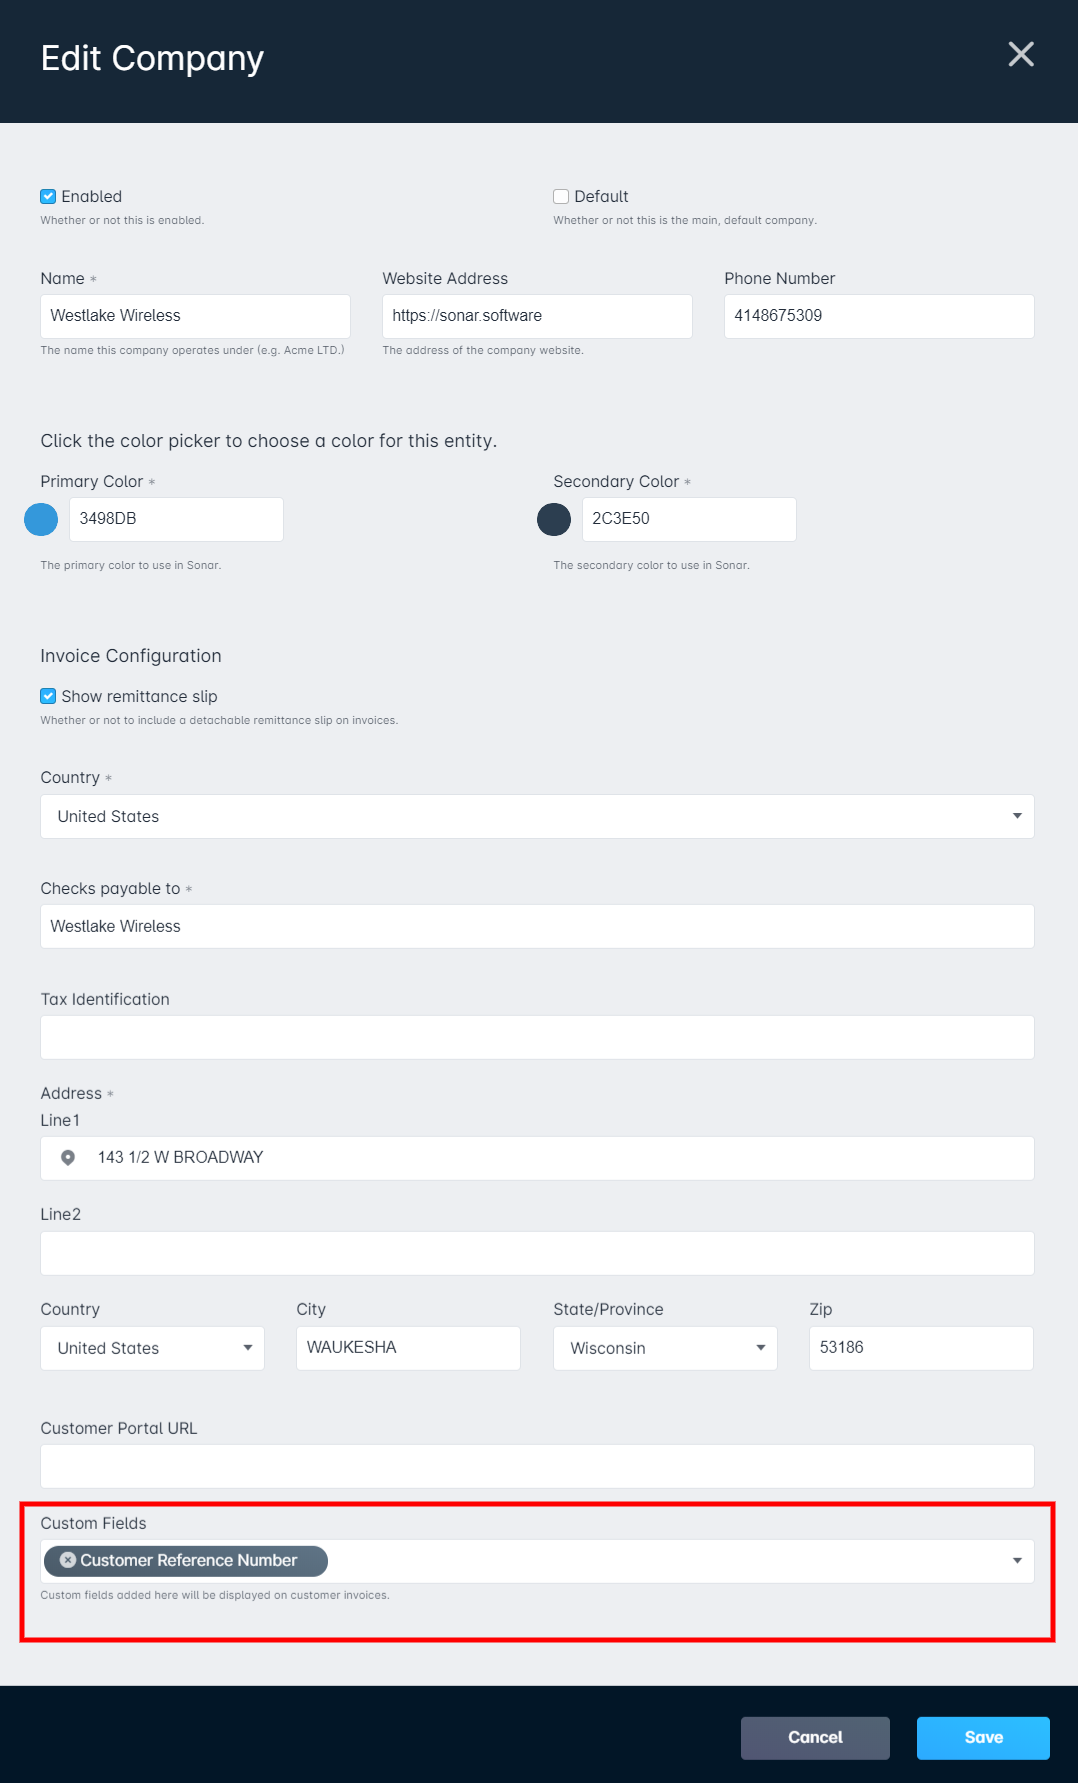Open the State/Province Wisconsin dropdown
The width and height of the screenshot is (1078, 1783).
coord(665,1348)
